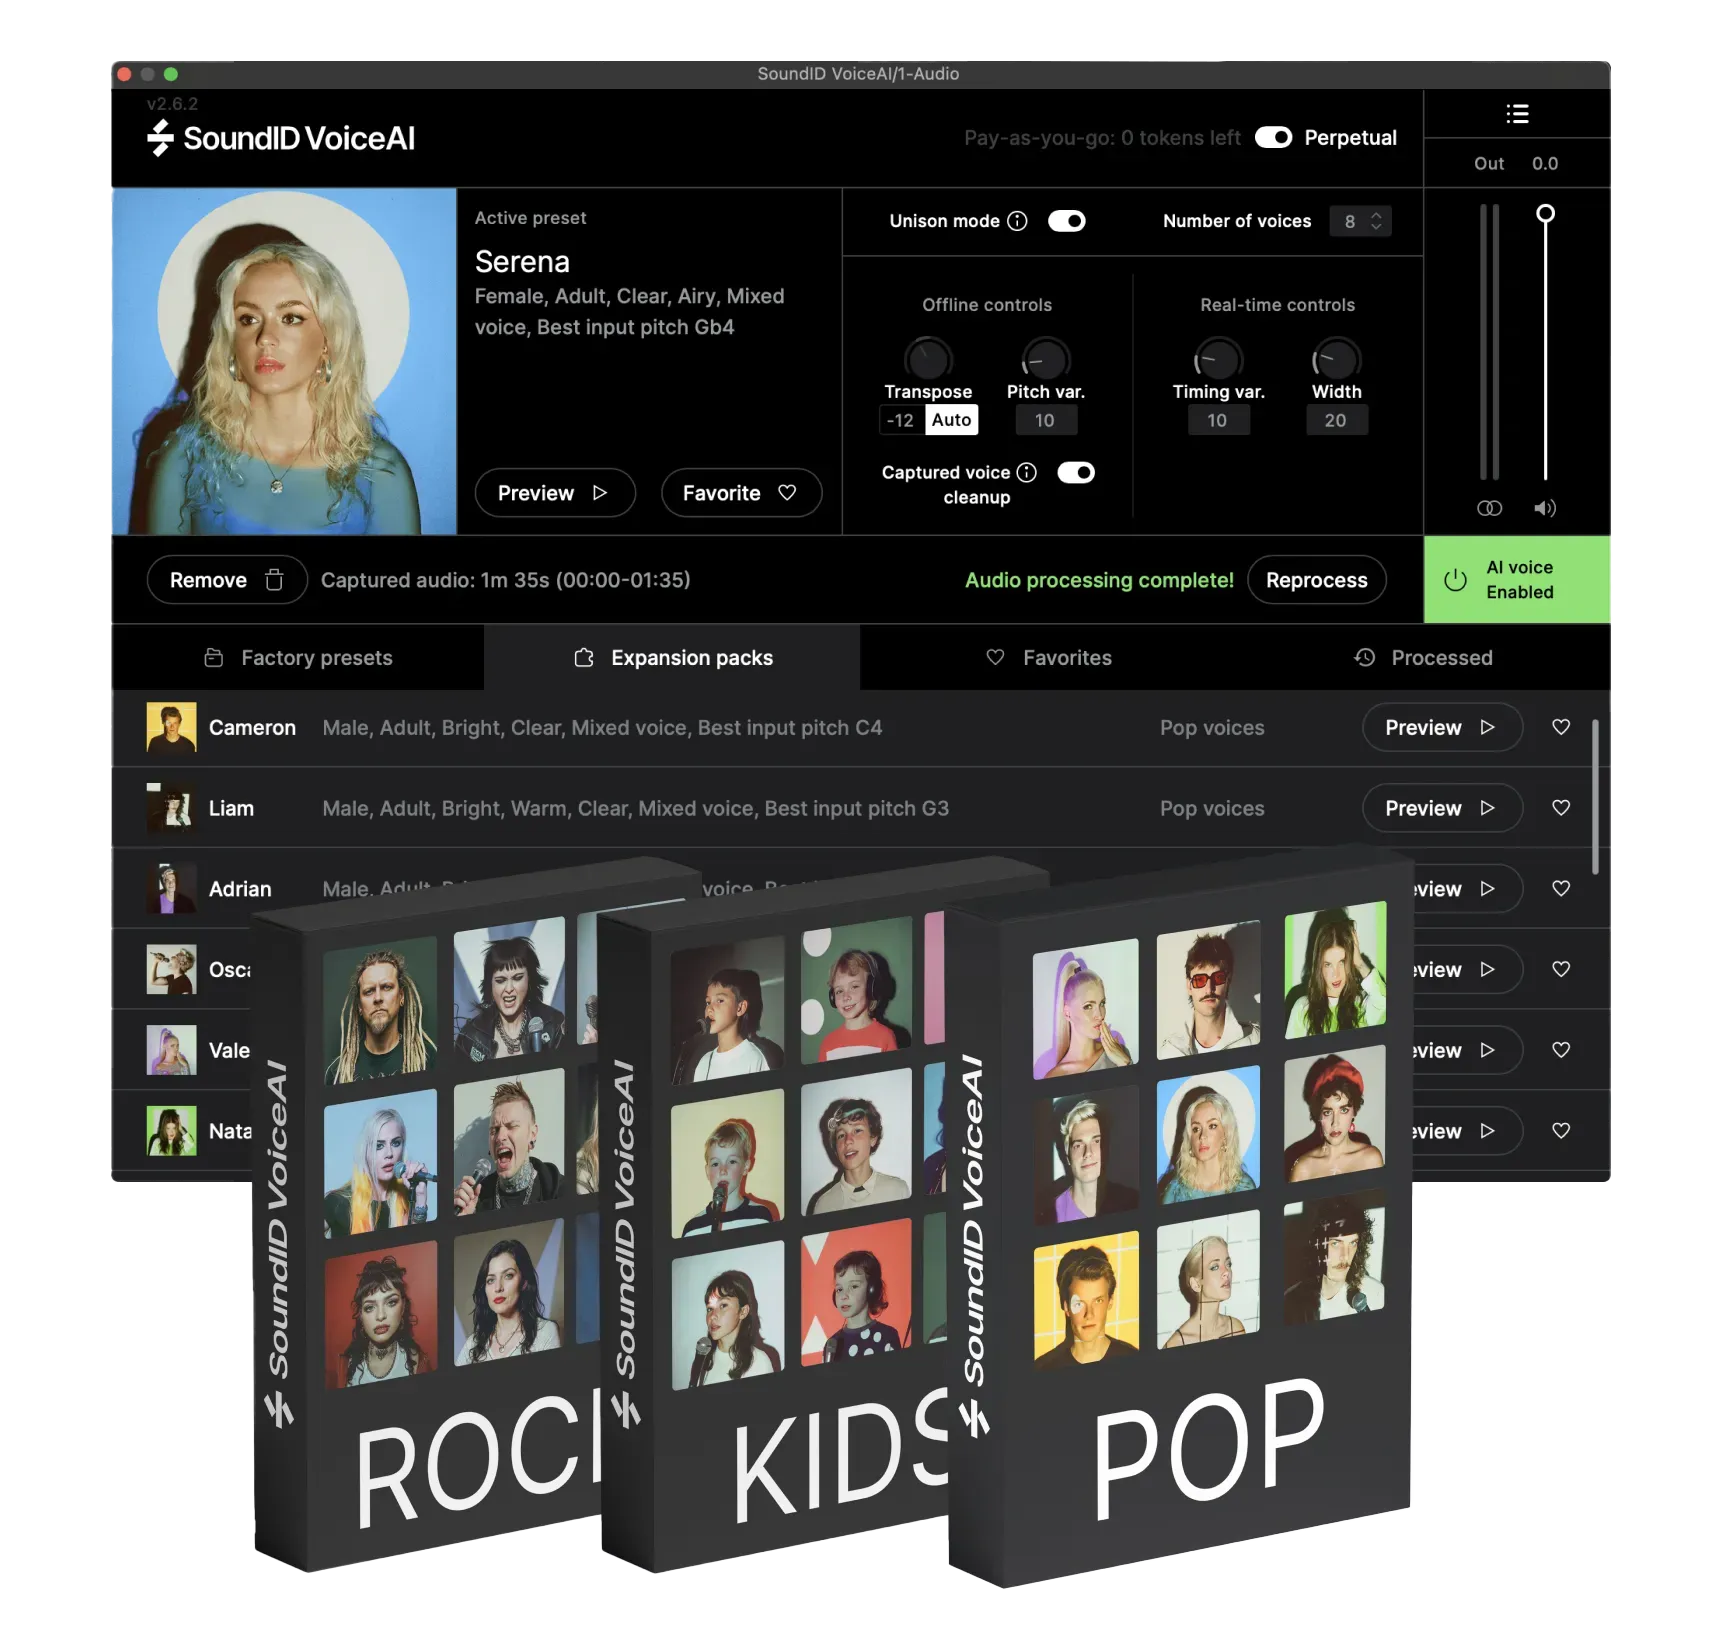The width and height of the screenshot is (1711, 1635).
Task: Turn the Transpose knob
Action: tap(928, 358)
